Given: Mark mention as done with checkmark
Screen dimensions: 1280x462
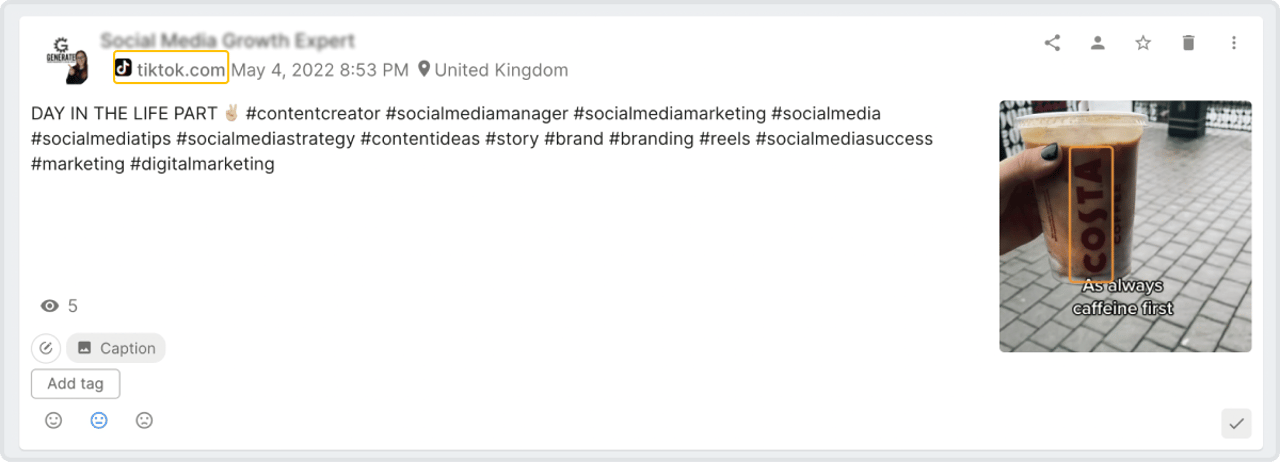Looking at the screenshot, I should pyautogui.click(x=1236, y=424).
